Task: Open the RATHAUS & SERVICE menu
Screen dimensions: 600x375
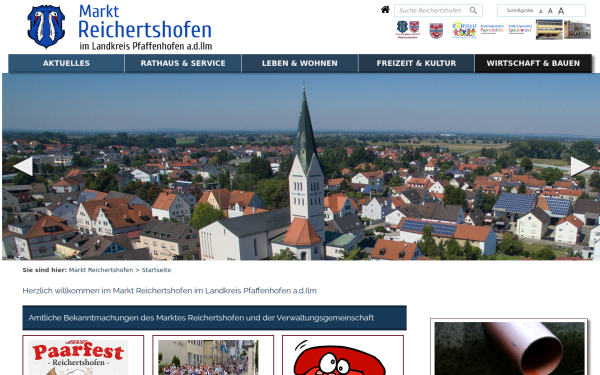Action: (183, 63)
